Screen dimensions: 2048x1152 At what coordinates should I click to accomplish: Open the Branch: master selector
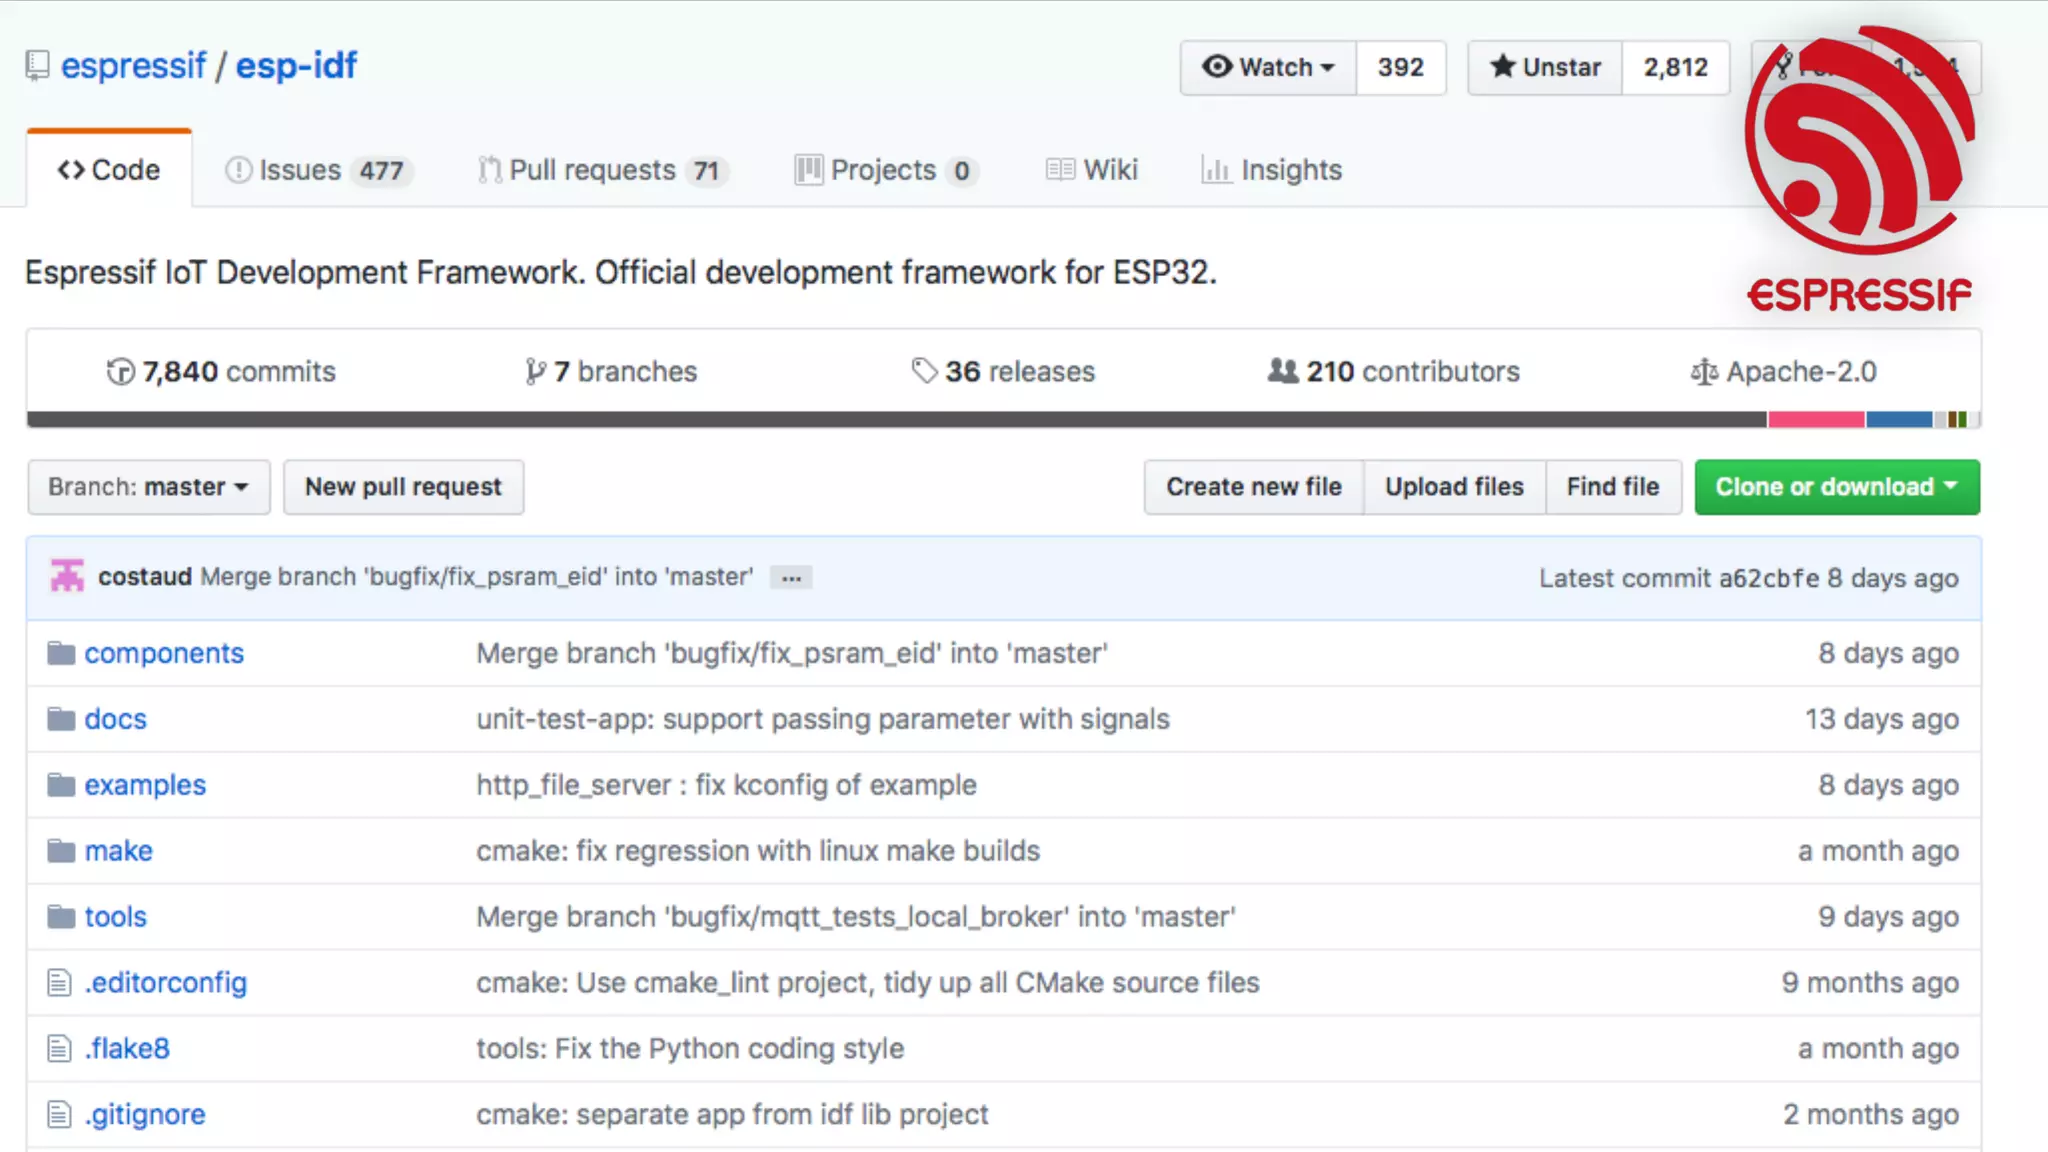tap(149, 487)
